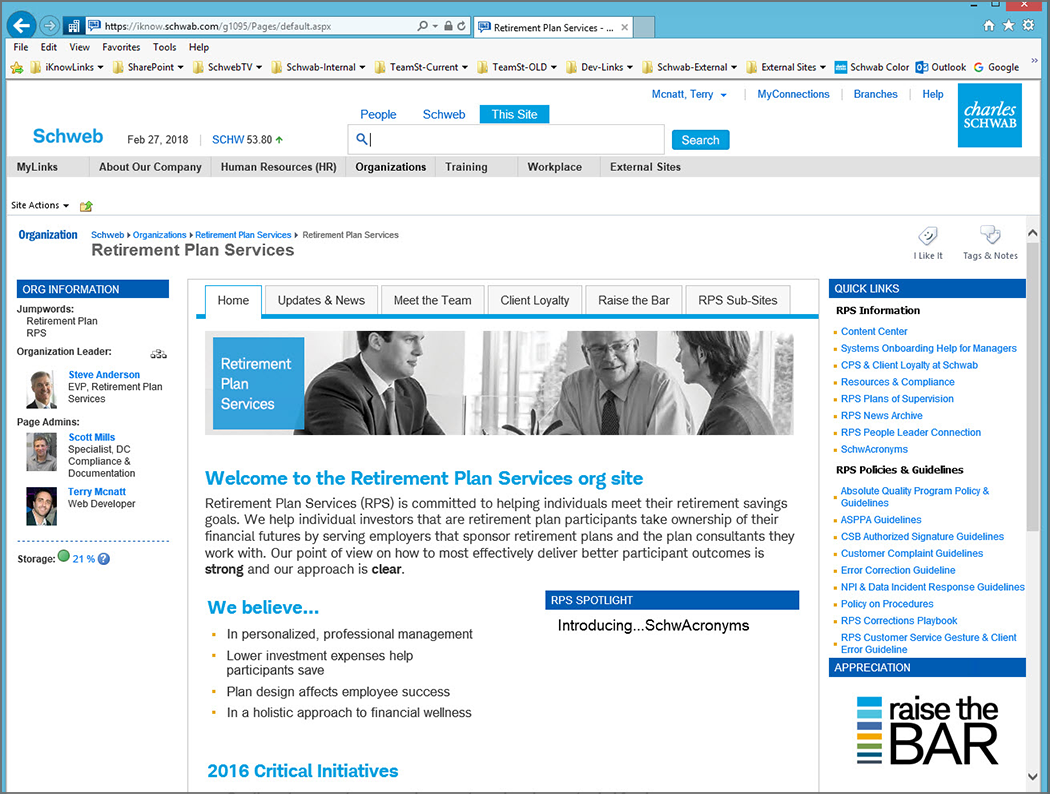Expand the External Sites favorites folder
This screenshot has height=794, width=1050.
pos(786,67)
